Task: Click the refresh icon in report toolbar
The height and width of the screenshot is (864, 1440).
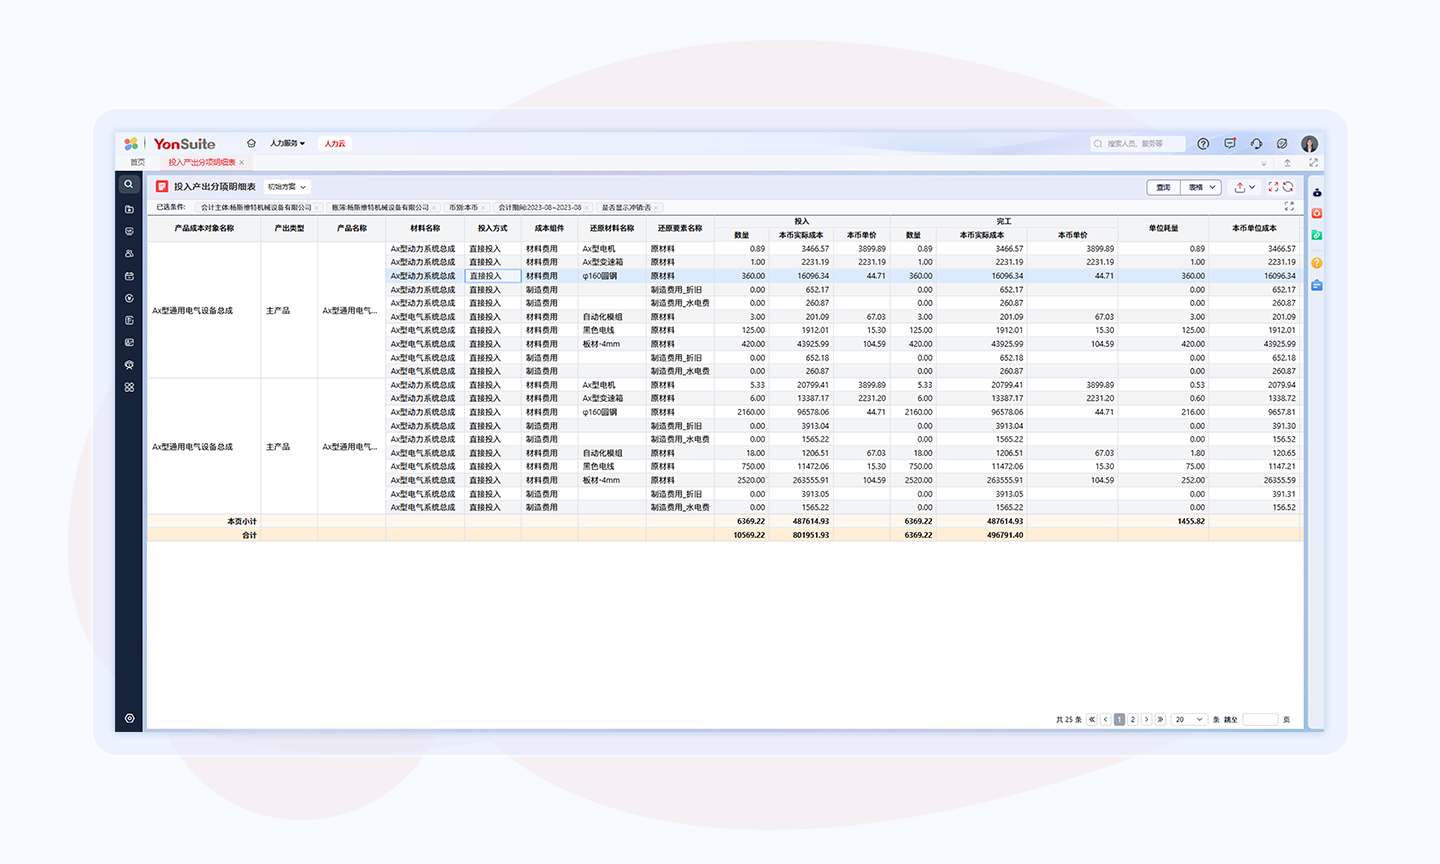Action: (x=1288, y=187)
